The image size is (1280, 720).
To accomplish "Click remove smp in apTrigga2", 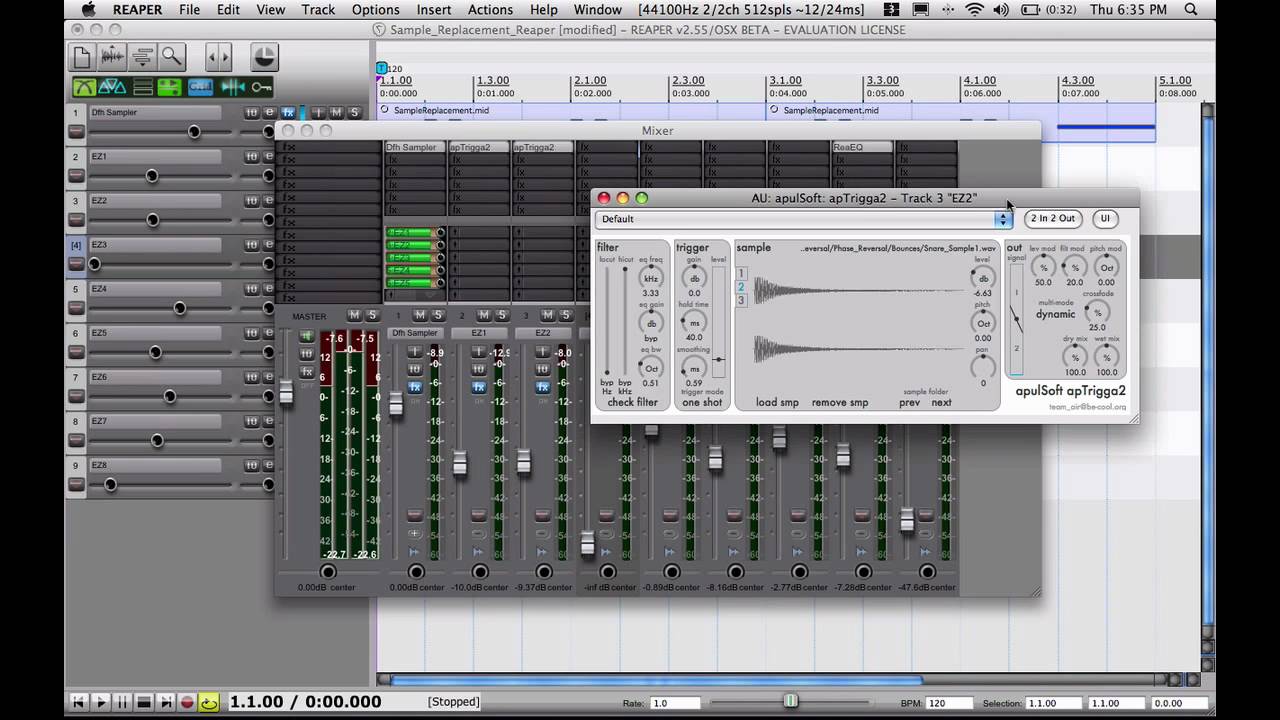I will click(840, 403).
